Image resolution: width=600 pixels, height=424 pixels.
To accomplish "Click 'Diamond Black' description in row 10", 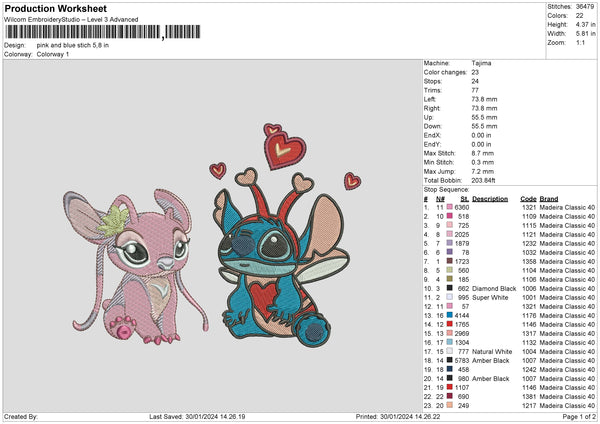I will pyautogui.click(x=494, y=288).
